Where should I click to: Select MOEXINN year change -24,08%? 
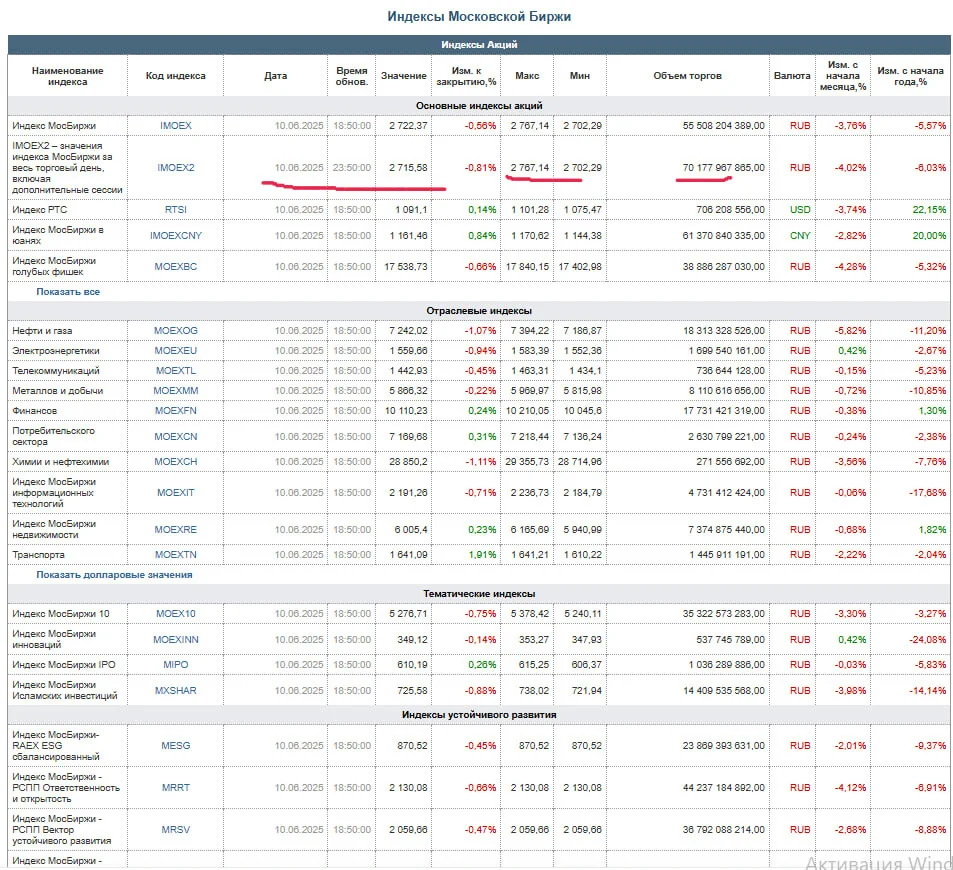[927, 639]
